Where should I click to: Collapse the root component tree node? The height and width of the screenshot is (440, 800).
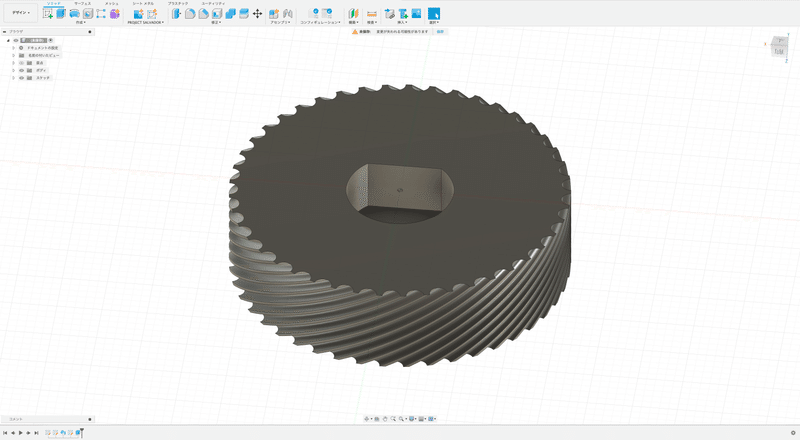click(8, 40)
